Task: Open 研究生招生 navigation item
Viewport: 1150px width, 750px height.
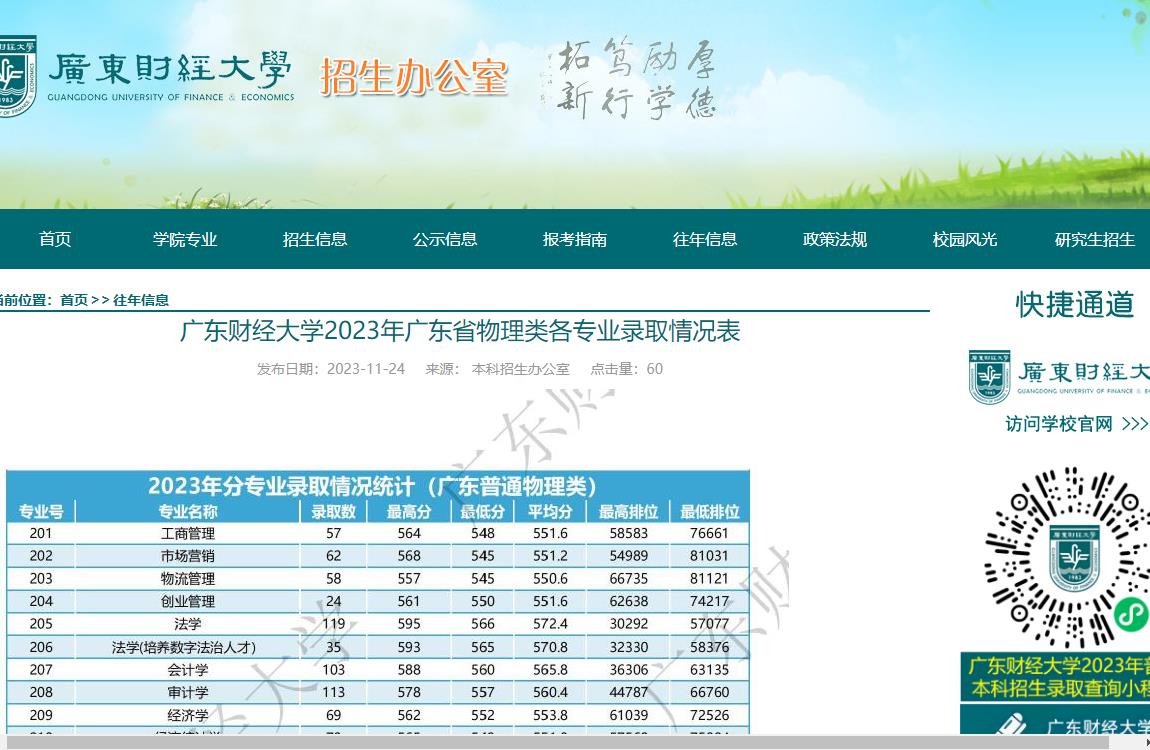Action: (1094, 239)
